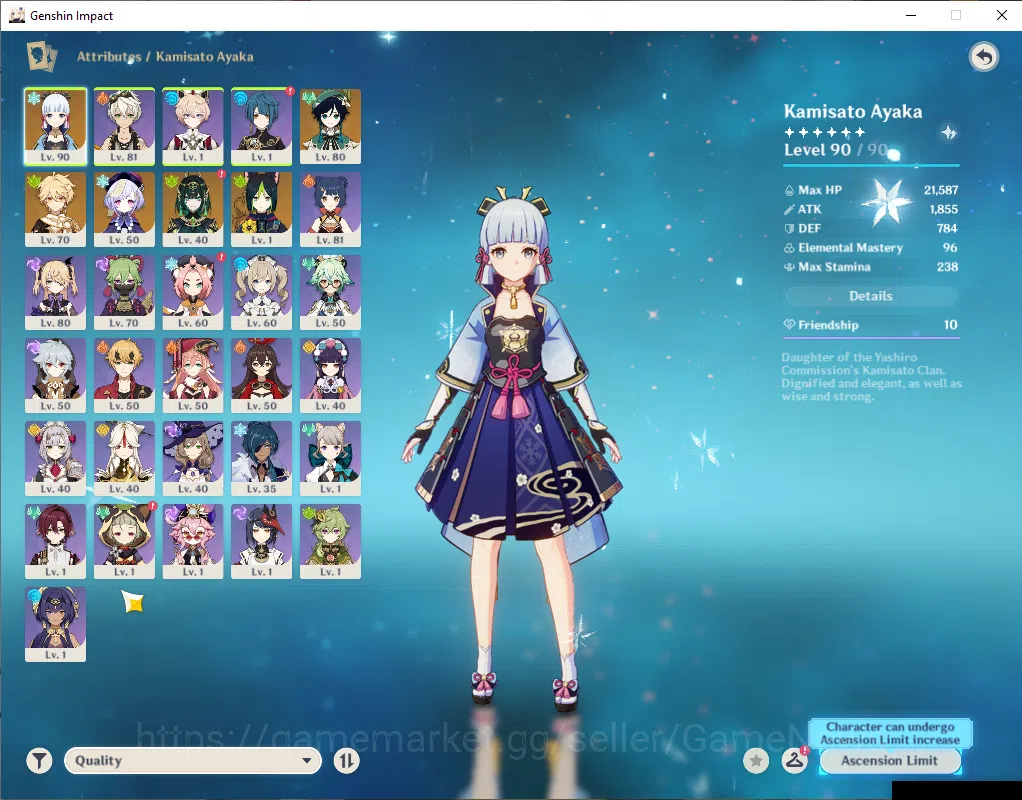The width and height of the screenshot is (1022, 800).
Task: Pick Noelle's Lv. 40 portrait
Action: point(55,458)
